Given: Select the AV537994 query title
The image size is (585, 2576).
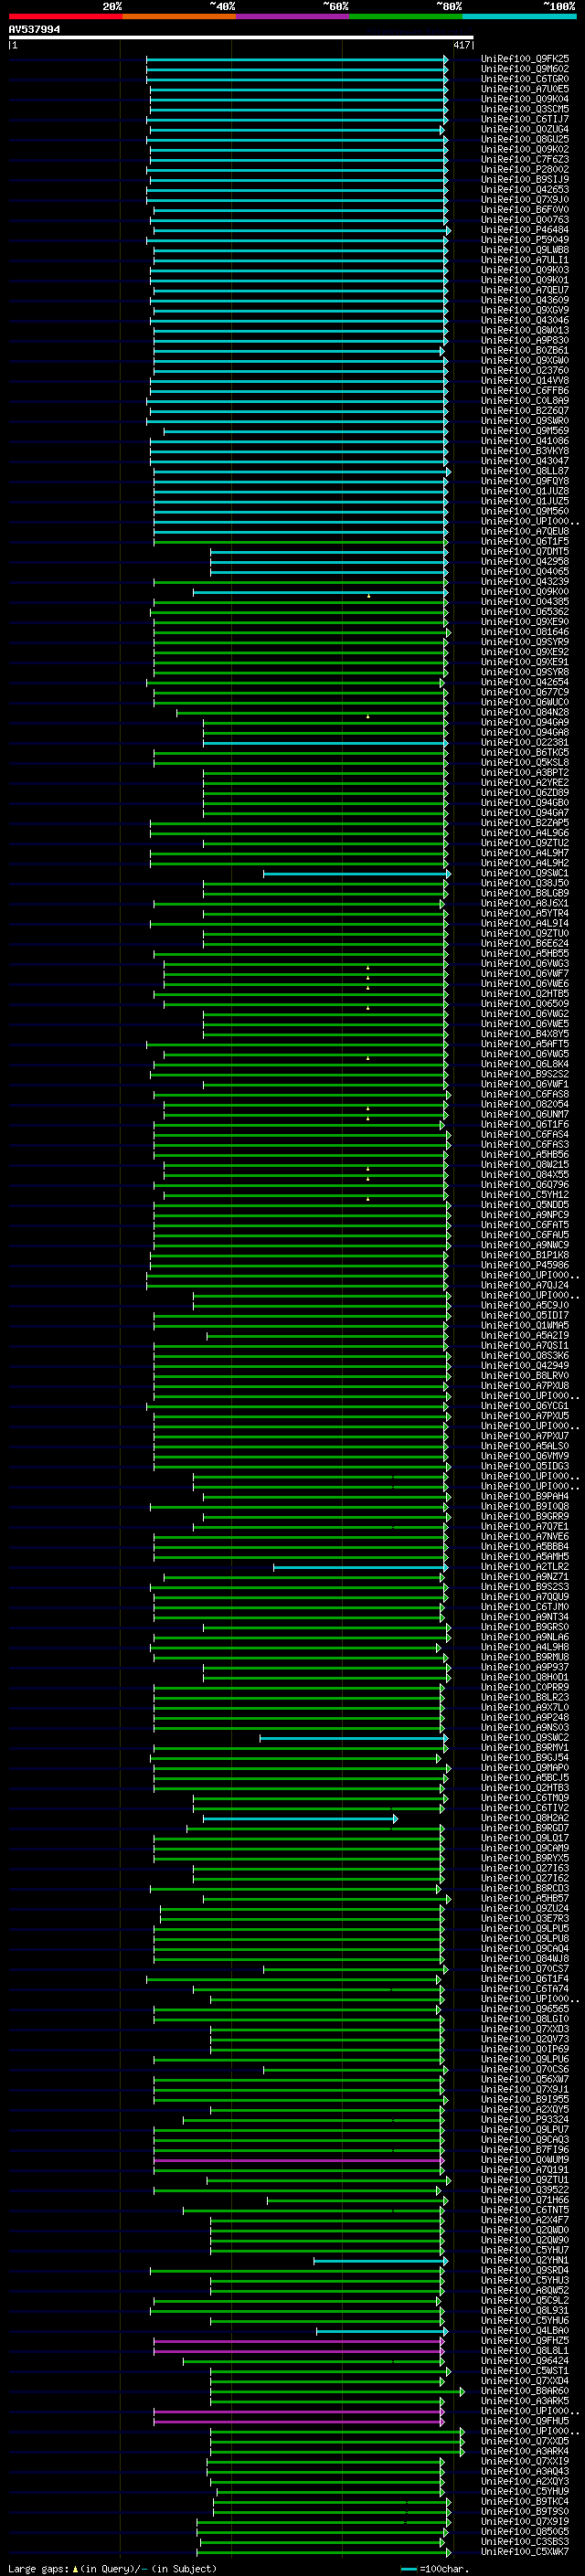Looking at the screenshot, I should (x=34, y=30).
